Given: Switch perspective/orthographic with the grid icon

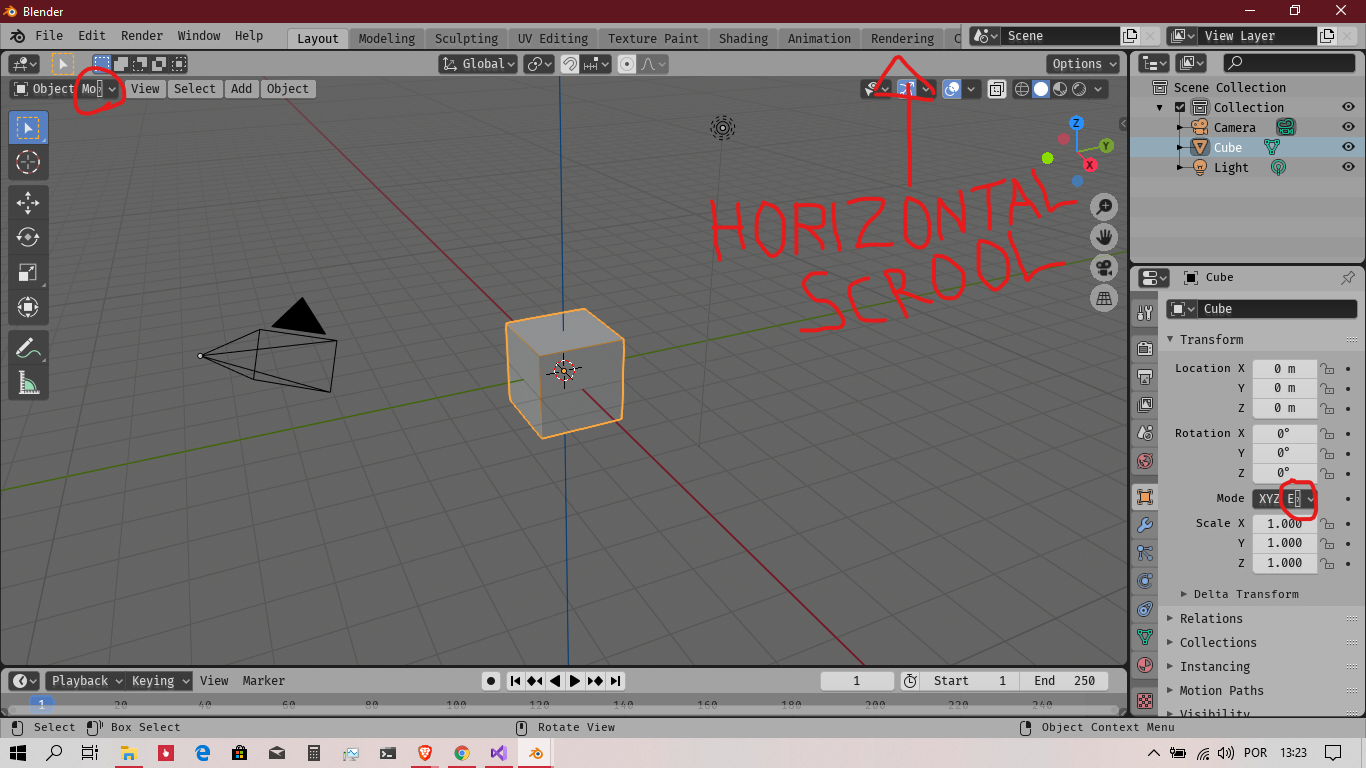Looking at the screenshot, I should [1104, 298].
